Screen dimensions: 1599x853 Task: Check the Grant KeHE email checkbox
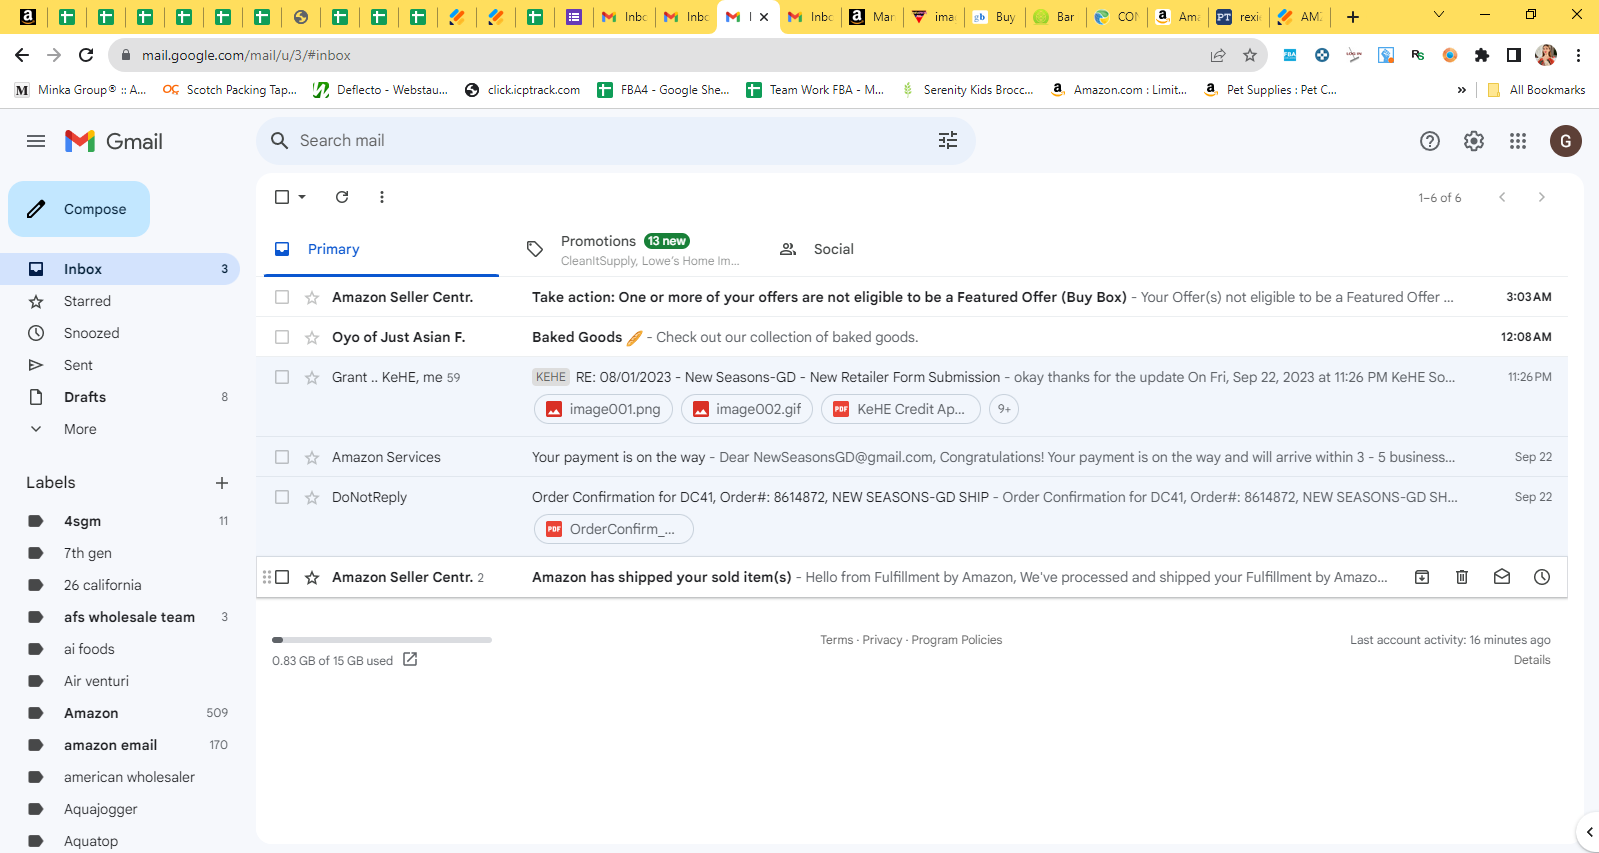[282, 377]
